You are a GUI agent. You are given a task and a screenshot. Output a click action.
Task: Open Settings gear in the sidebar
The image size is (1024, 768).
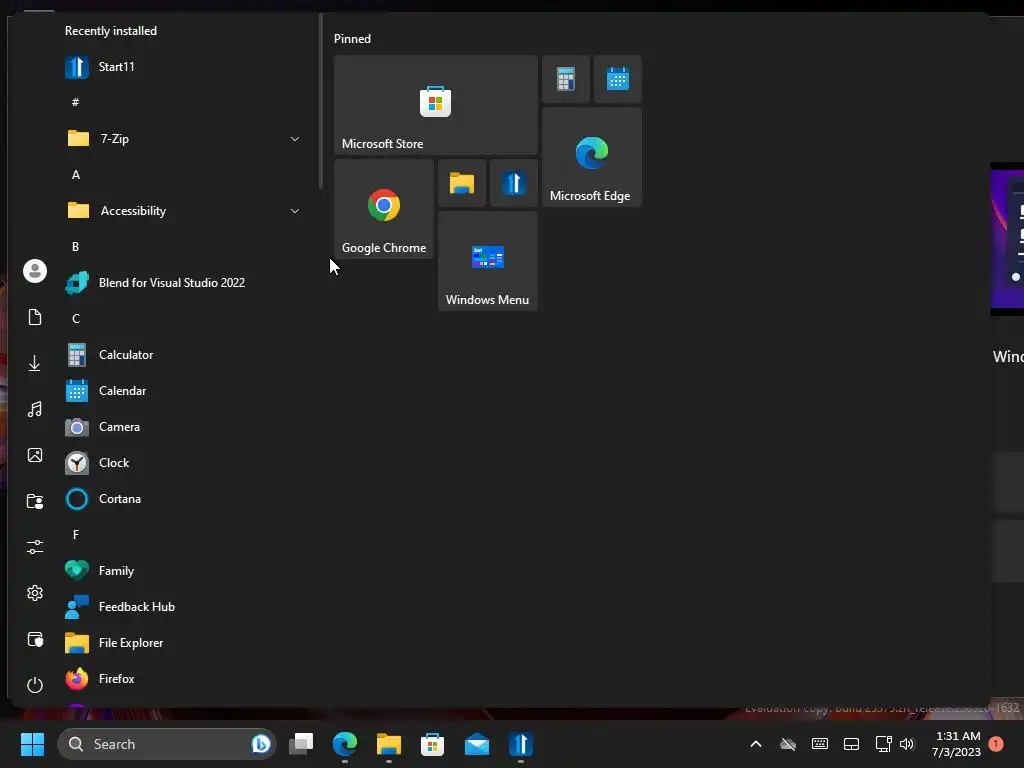[35, 593]
